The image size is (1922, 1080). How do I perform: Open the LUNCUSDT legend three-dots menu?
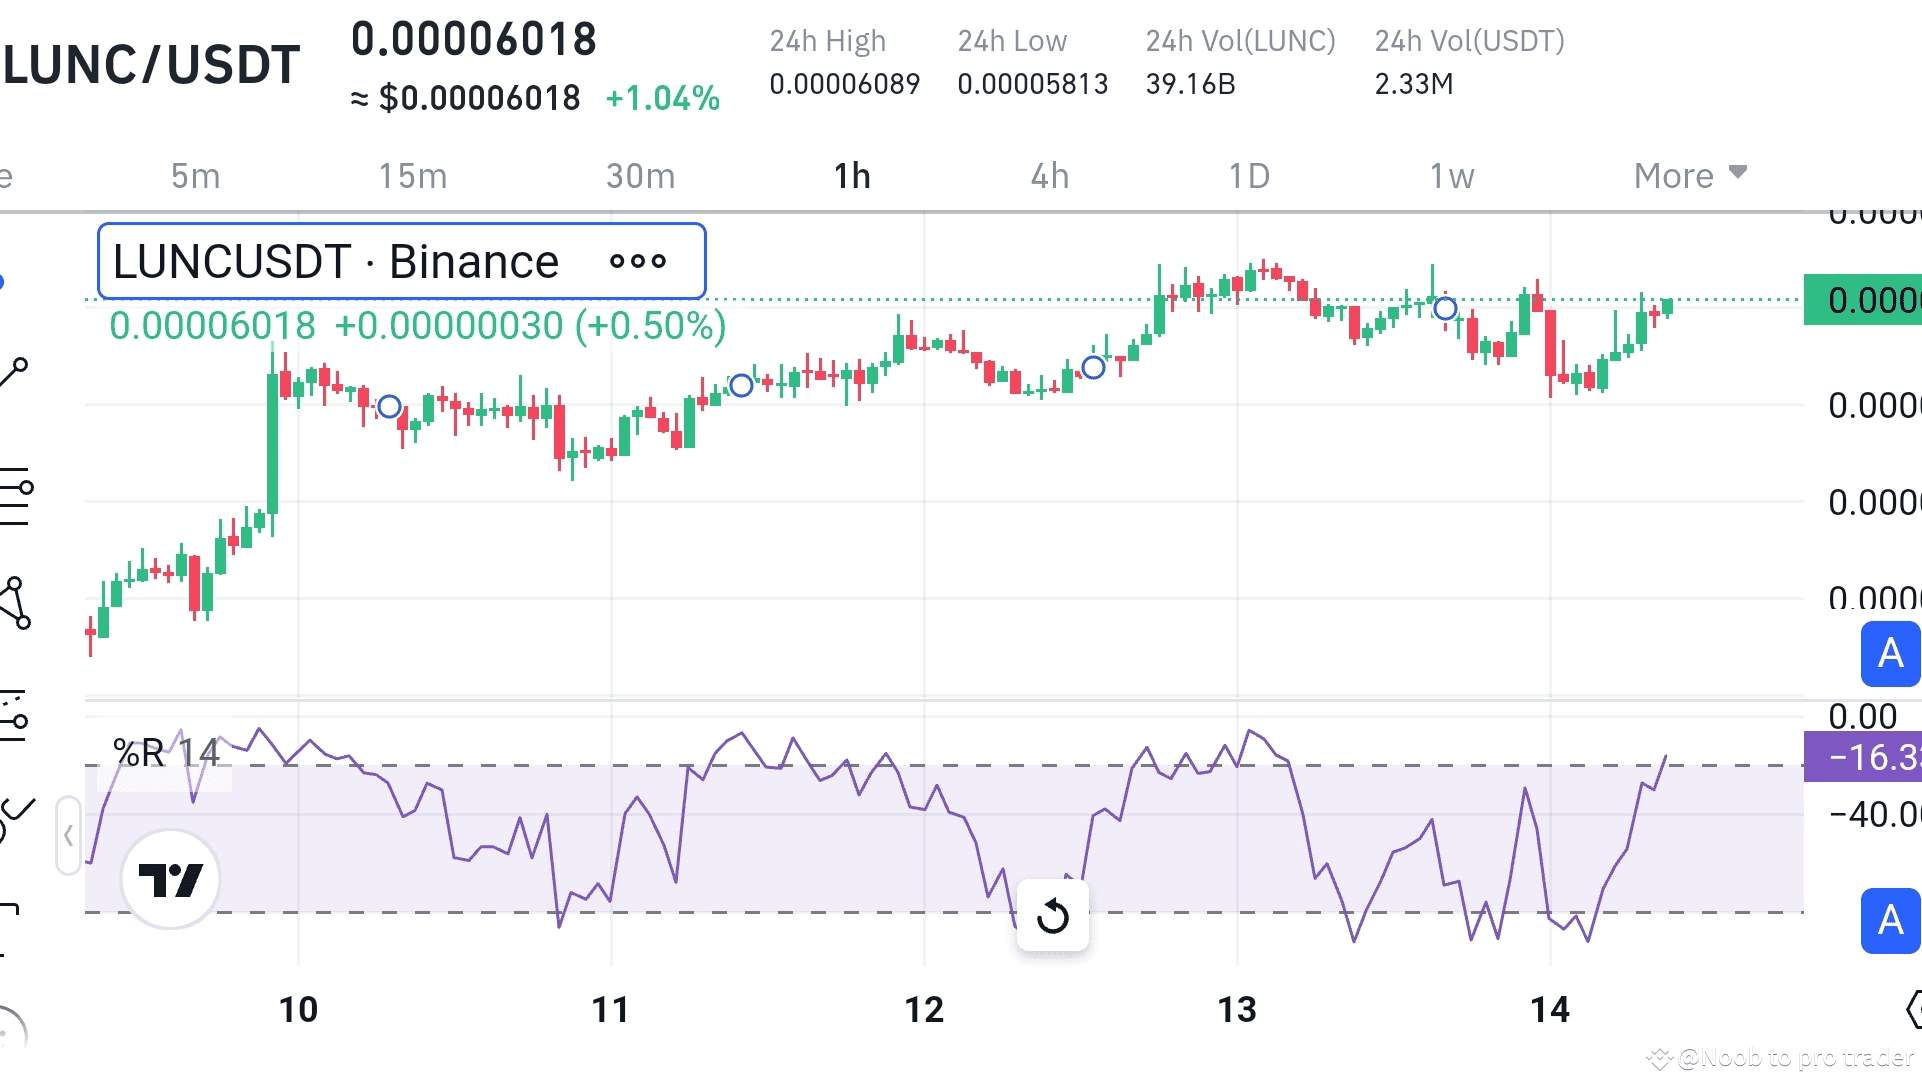(637, 261)
